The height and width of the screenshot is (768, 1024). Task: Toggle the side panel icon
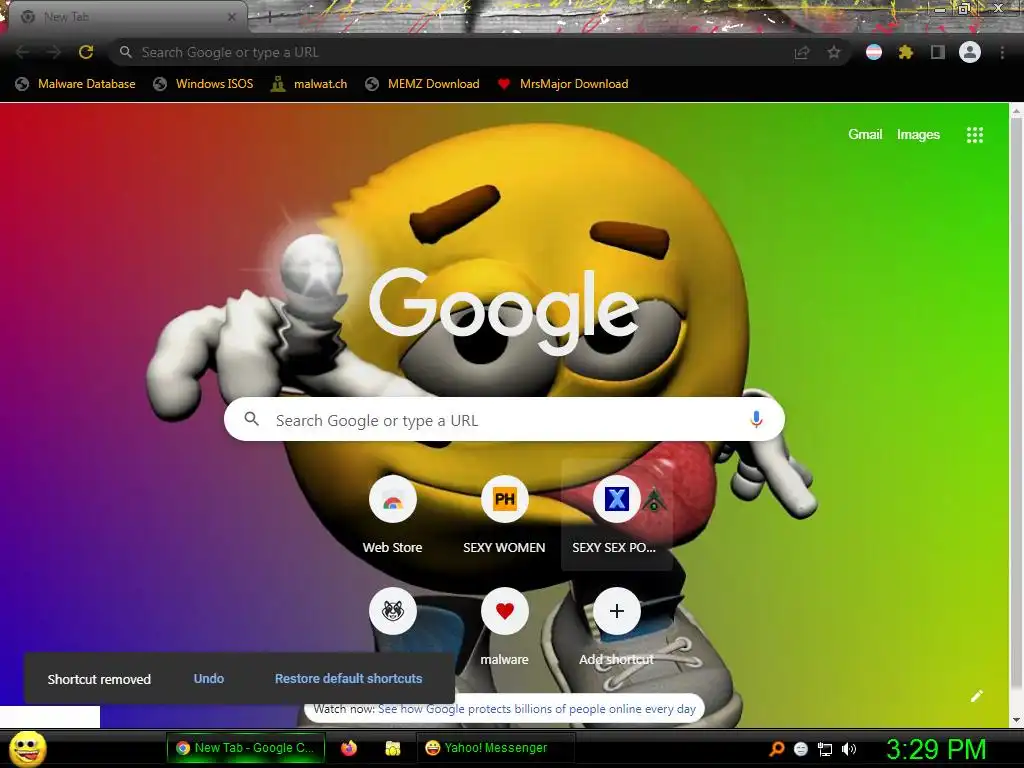click(x=938, y=52)
